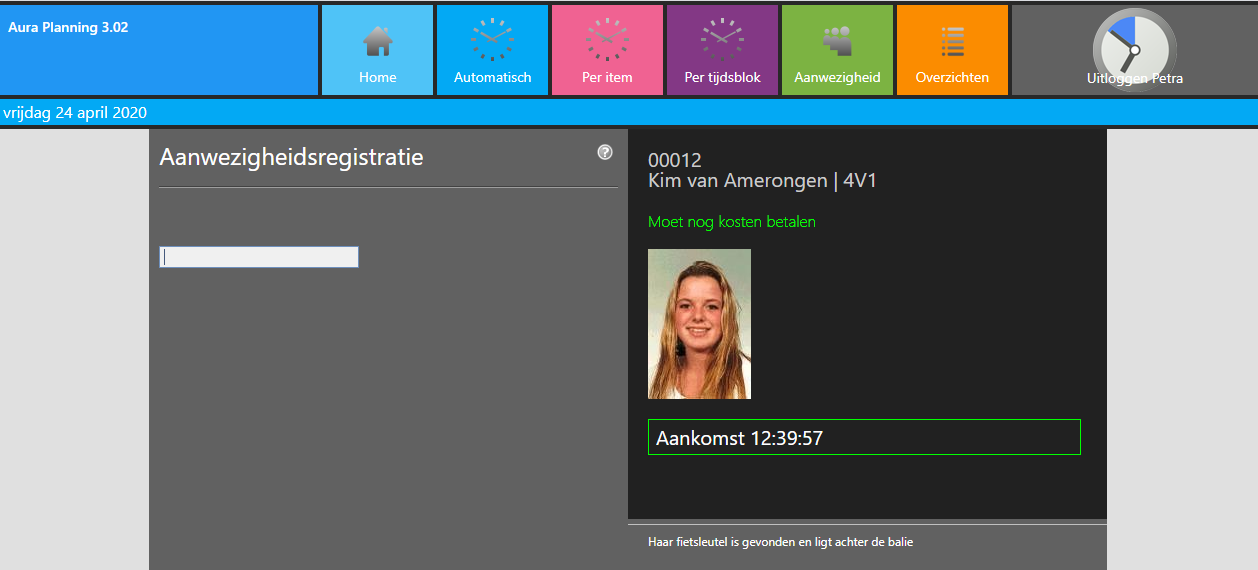Click Kim van Amerongen's student photo
The height and width of the screenshot is (570, 1258).
coord(699,324)
